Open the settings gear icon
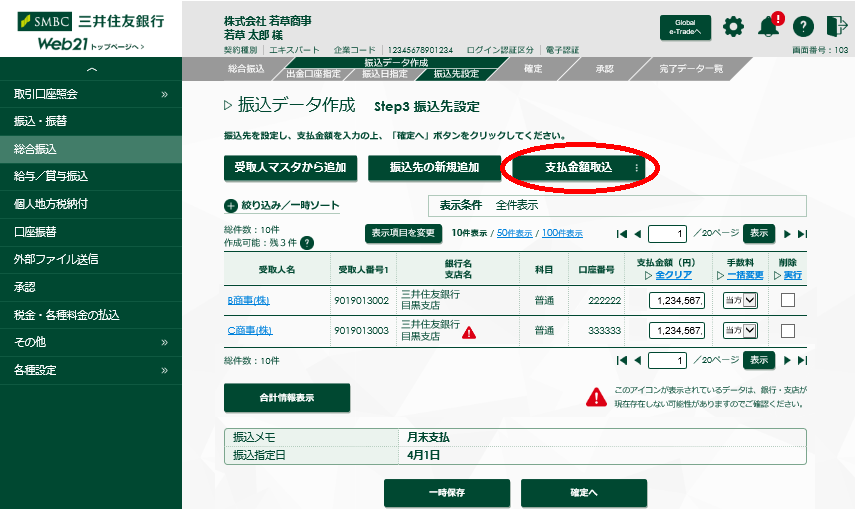Image resolution: width=855 pixels, height=509 pixels. pyautogui.click(x=733, y=26)
